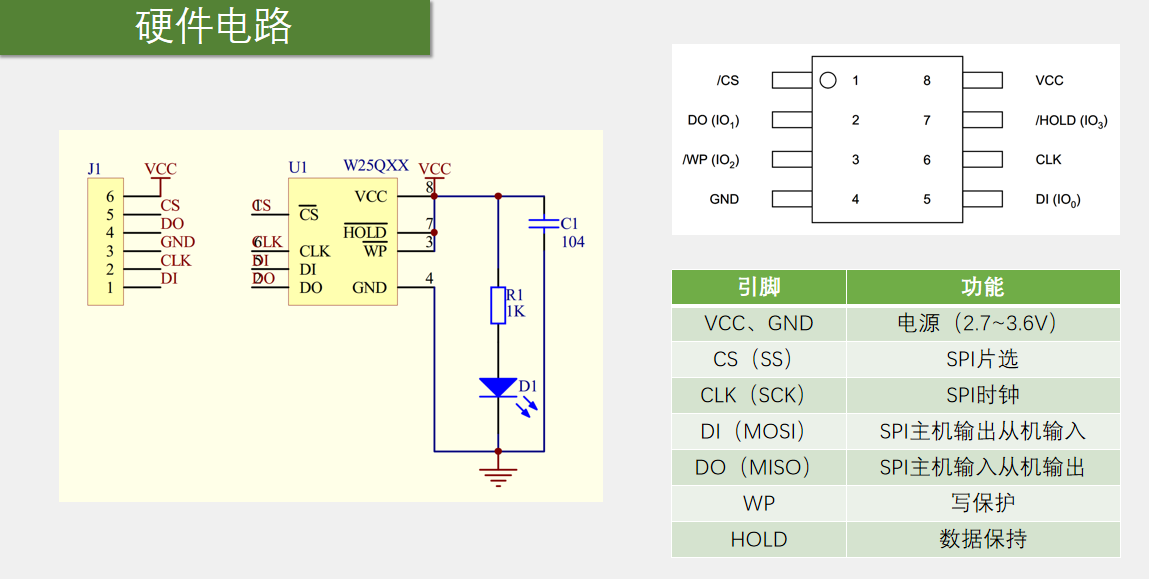Click the 1K resistor value

pos(516,311)
